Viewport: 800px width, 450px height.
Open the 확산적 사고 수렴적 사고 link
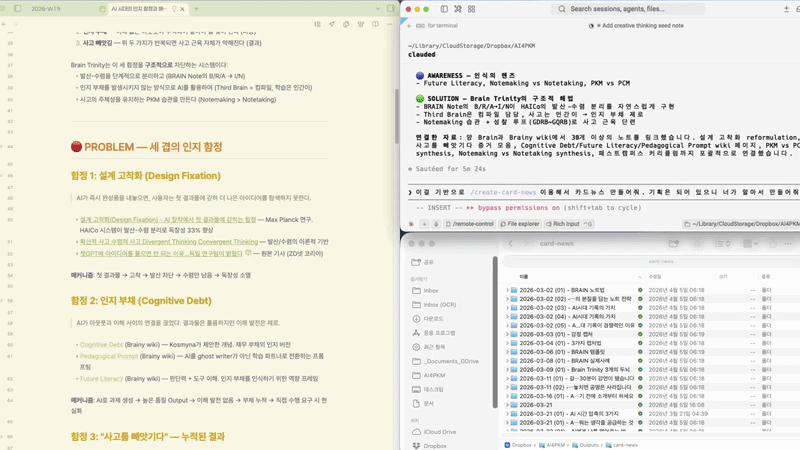tap(169, 242)
